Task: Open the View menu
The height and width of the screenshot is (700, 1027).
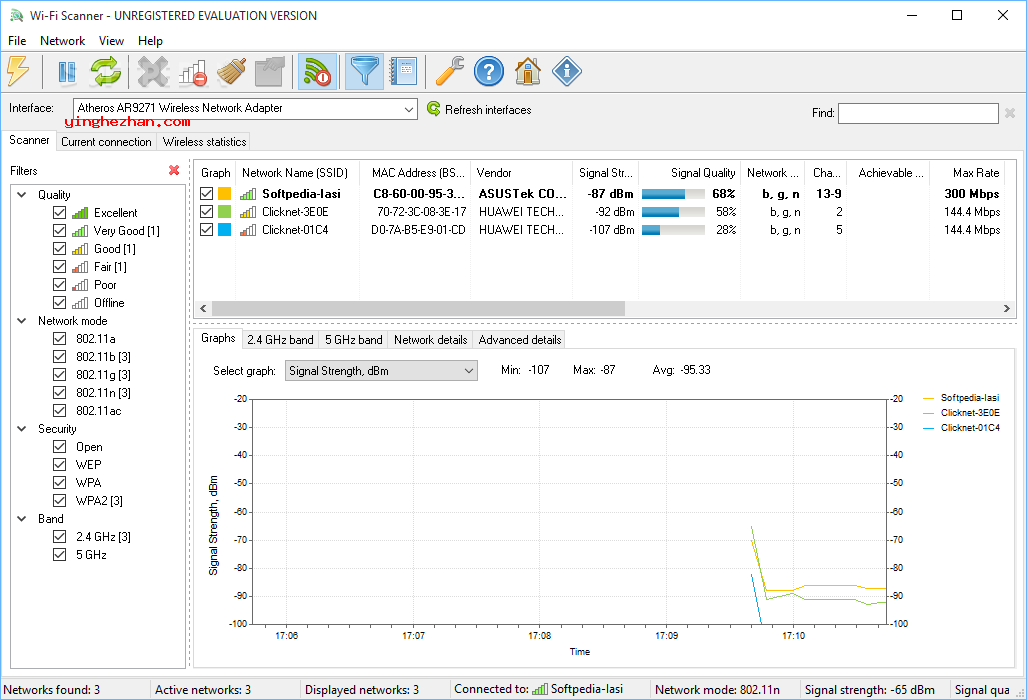Action: coord(111,41)
